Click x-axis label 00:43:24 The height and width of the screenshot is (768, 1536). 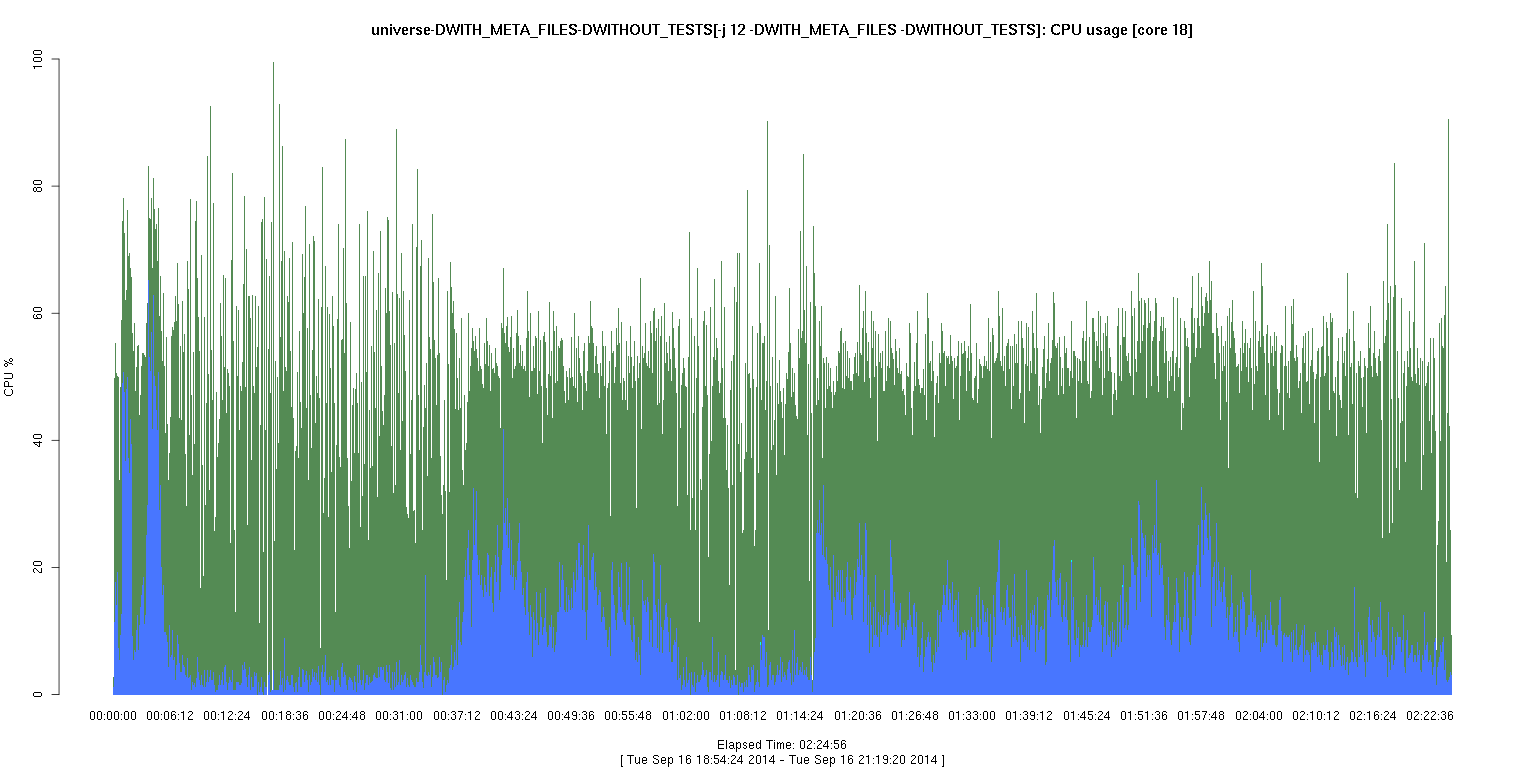point(514,716)
